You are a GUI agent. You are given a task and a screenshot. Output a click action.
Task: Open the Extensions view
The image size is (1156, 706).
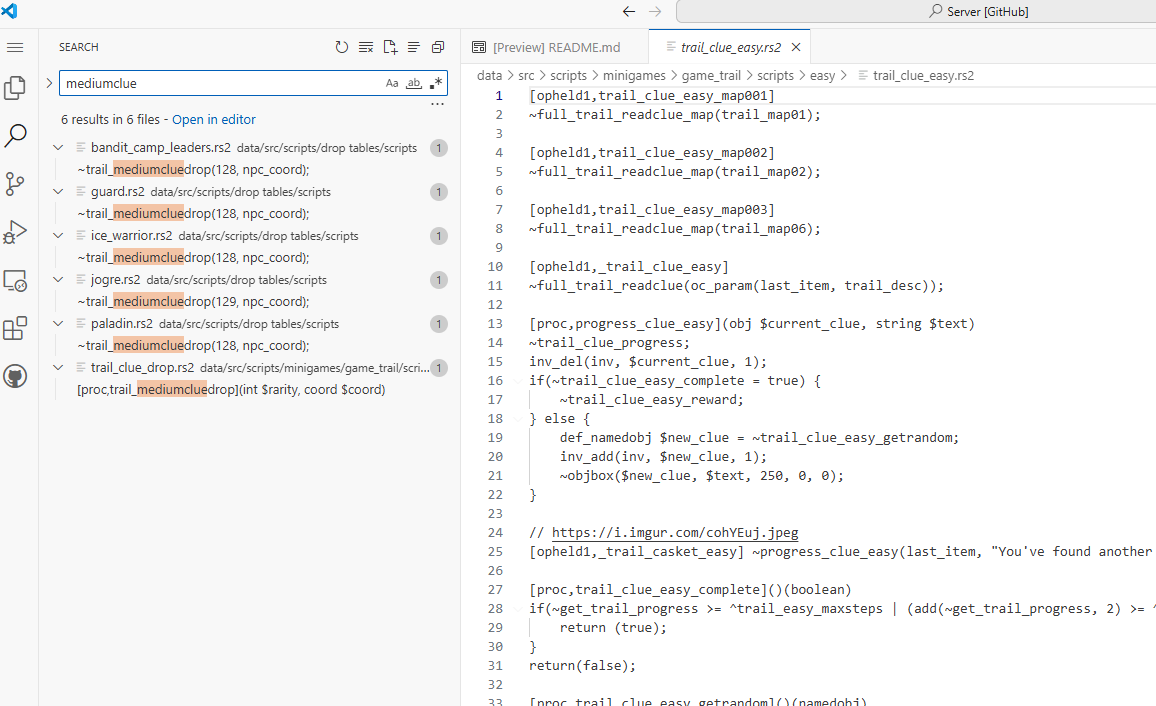[15, 328]
